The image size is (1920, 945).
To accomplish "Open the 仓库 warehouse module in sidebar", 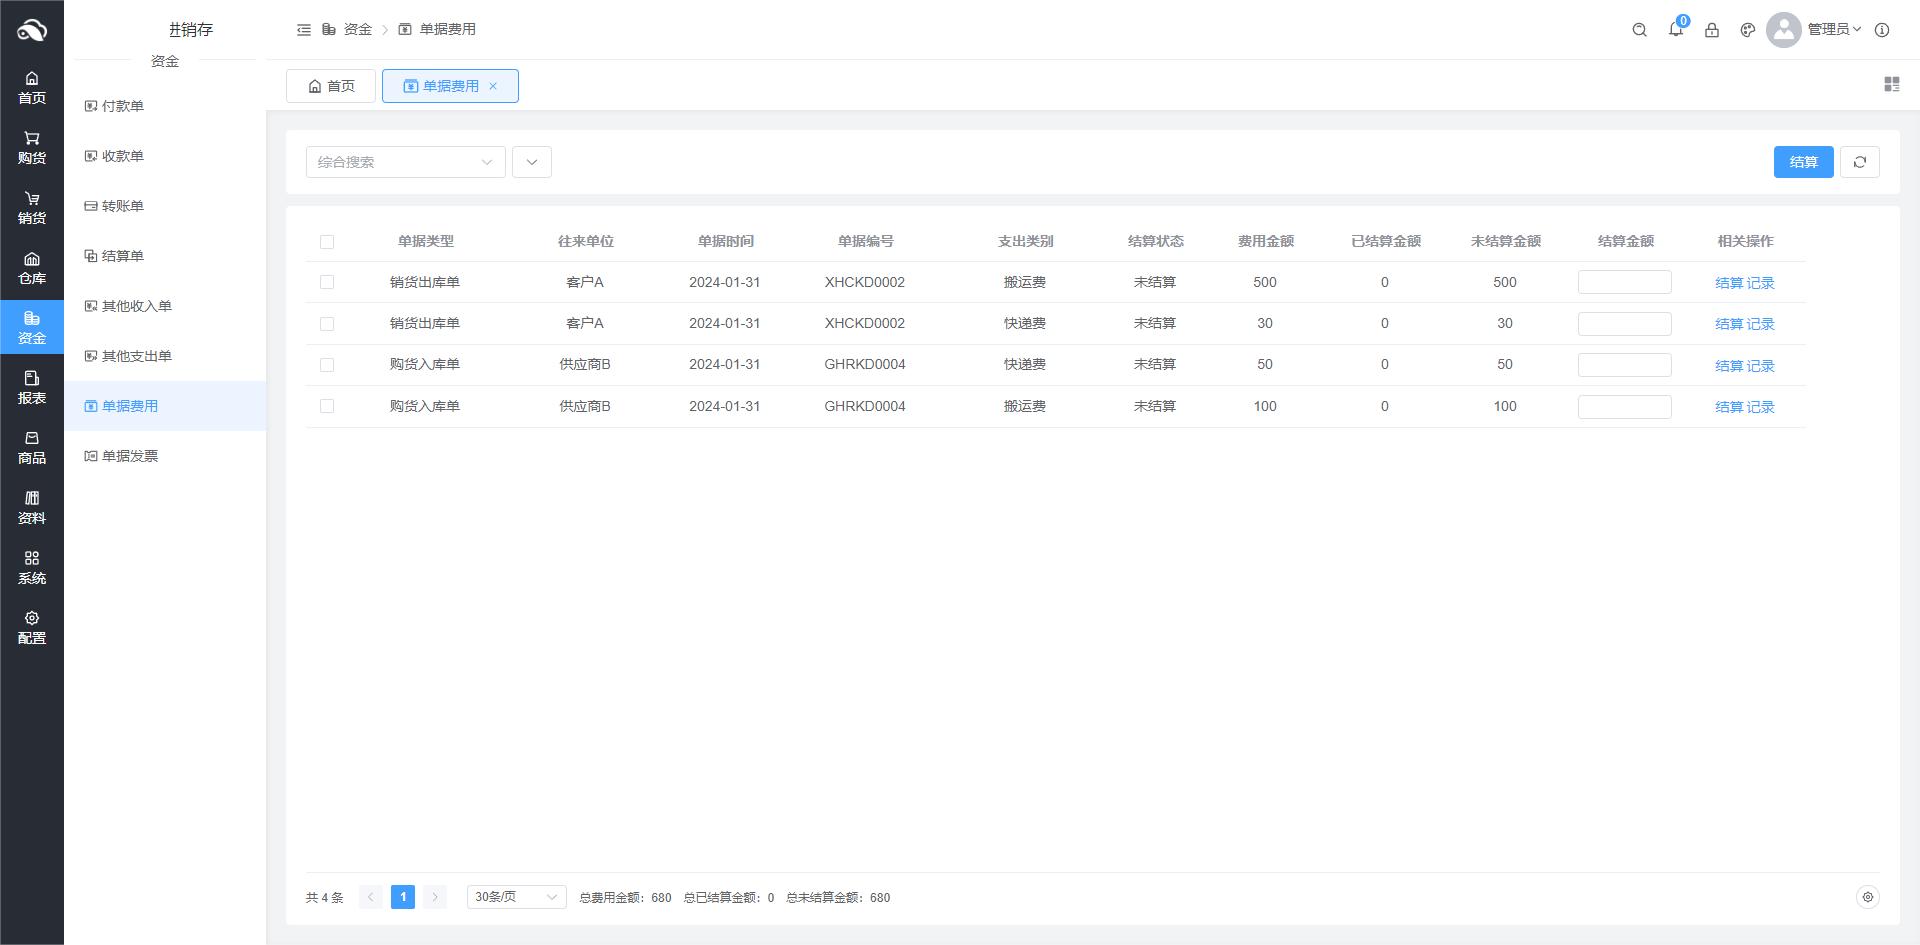I will point(32,268).
